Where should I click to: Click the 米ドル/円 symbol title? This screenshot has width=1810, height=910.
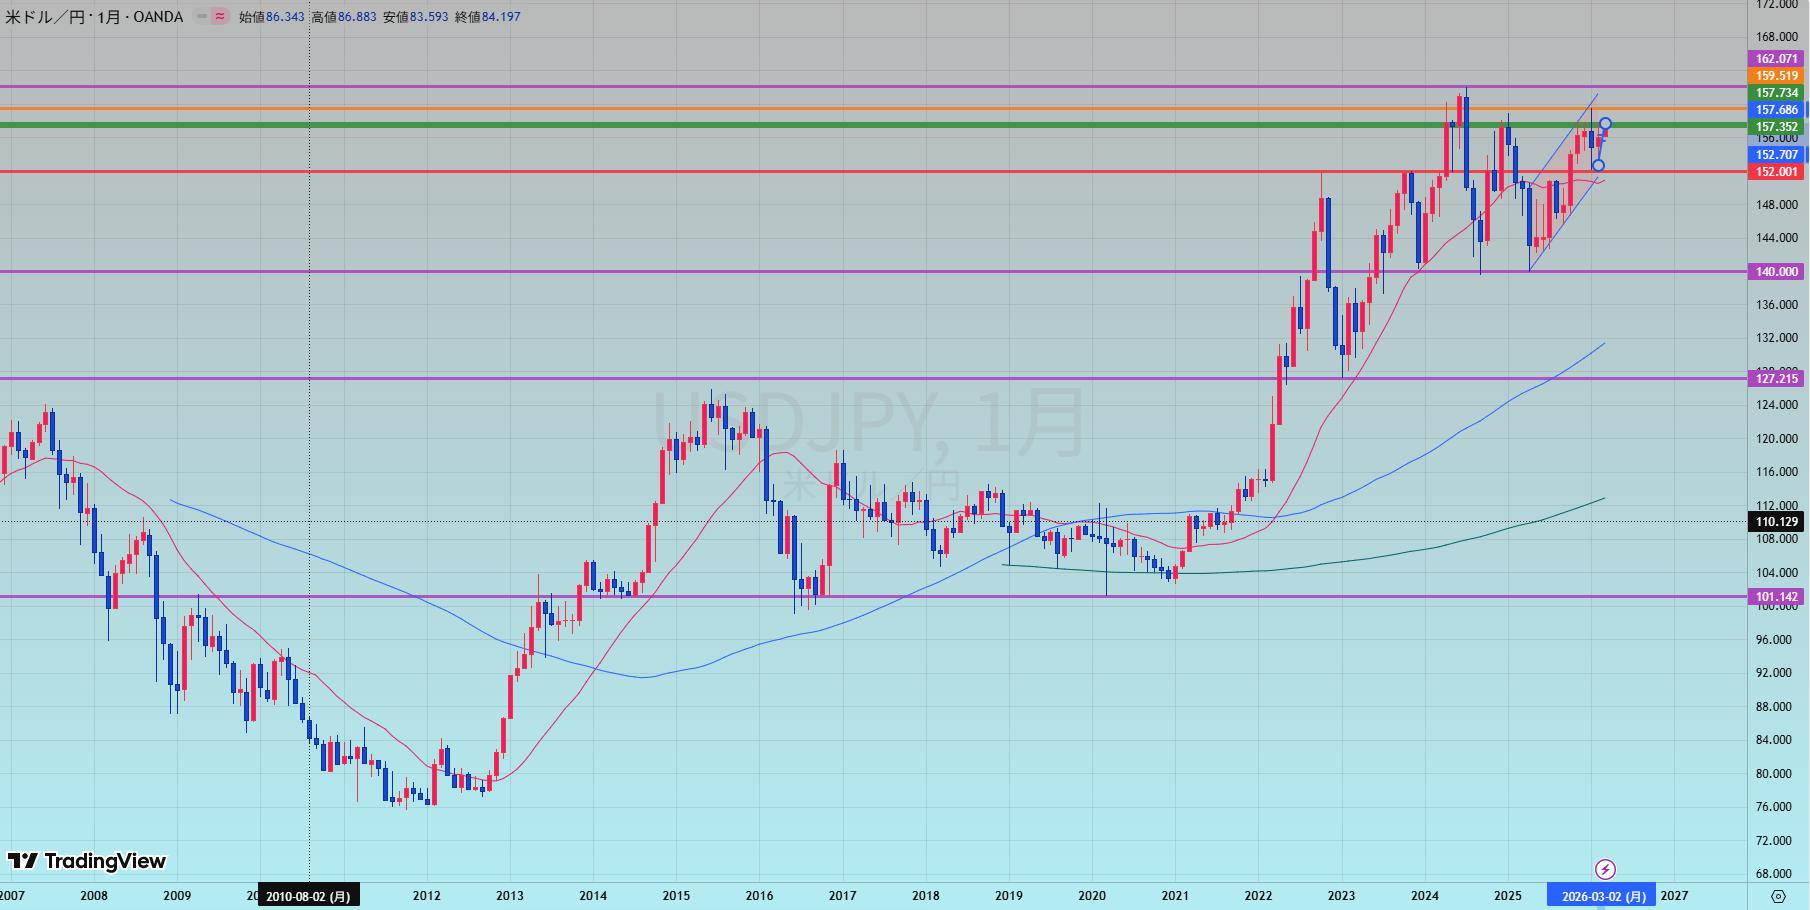[45, 17]
